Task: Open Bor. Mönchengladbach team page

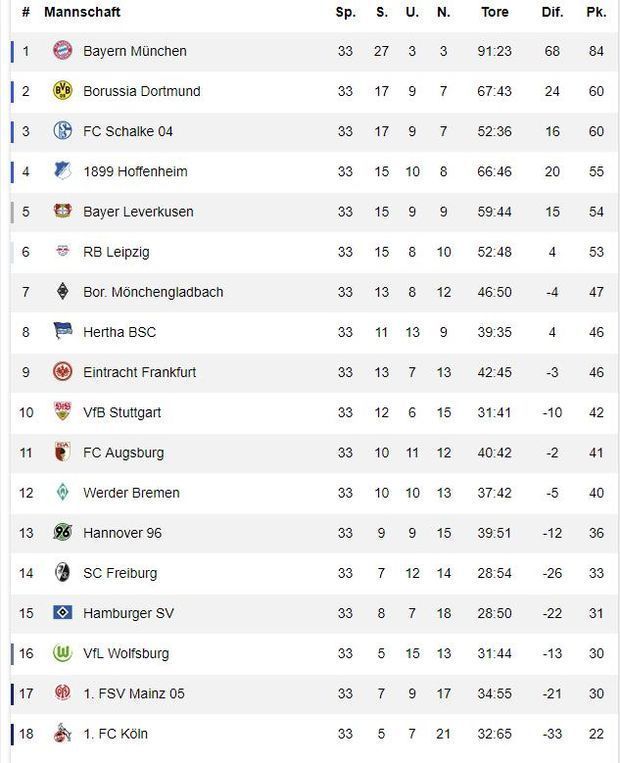Action: (153, 292)
